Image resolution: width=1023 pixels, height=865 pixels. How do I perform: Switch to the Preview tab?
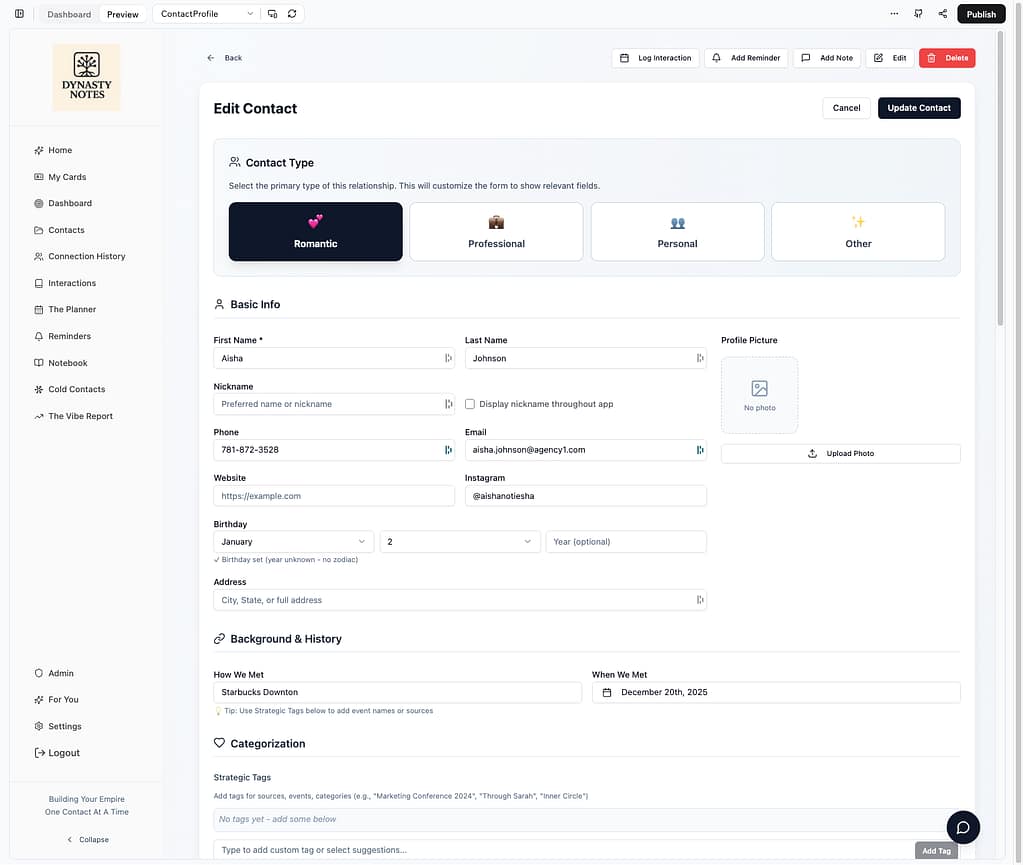[123, 14]
